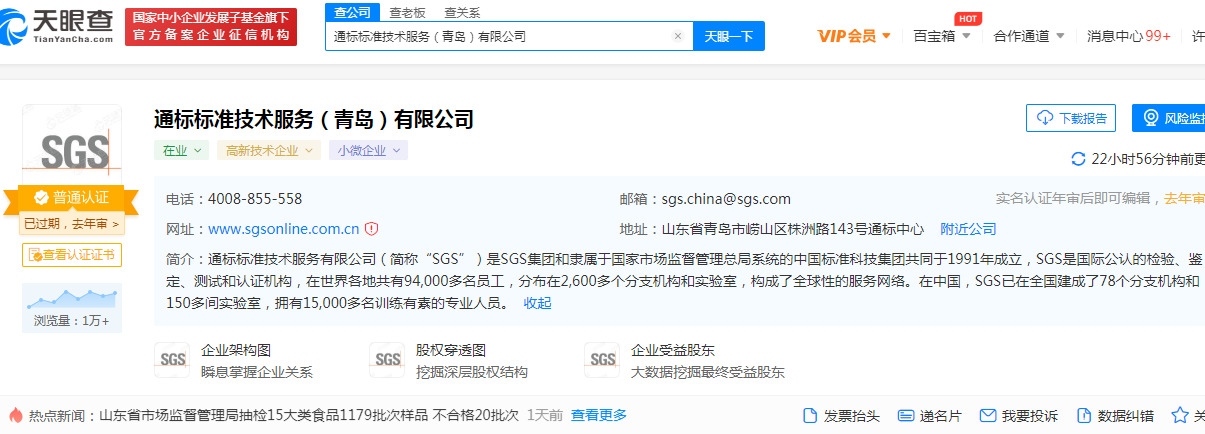Expand the VIP会员 dropdown
The width and height of the screenshot is (1205, 434).
(854, 36)
